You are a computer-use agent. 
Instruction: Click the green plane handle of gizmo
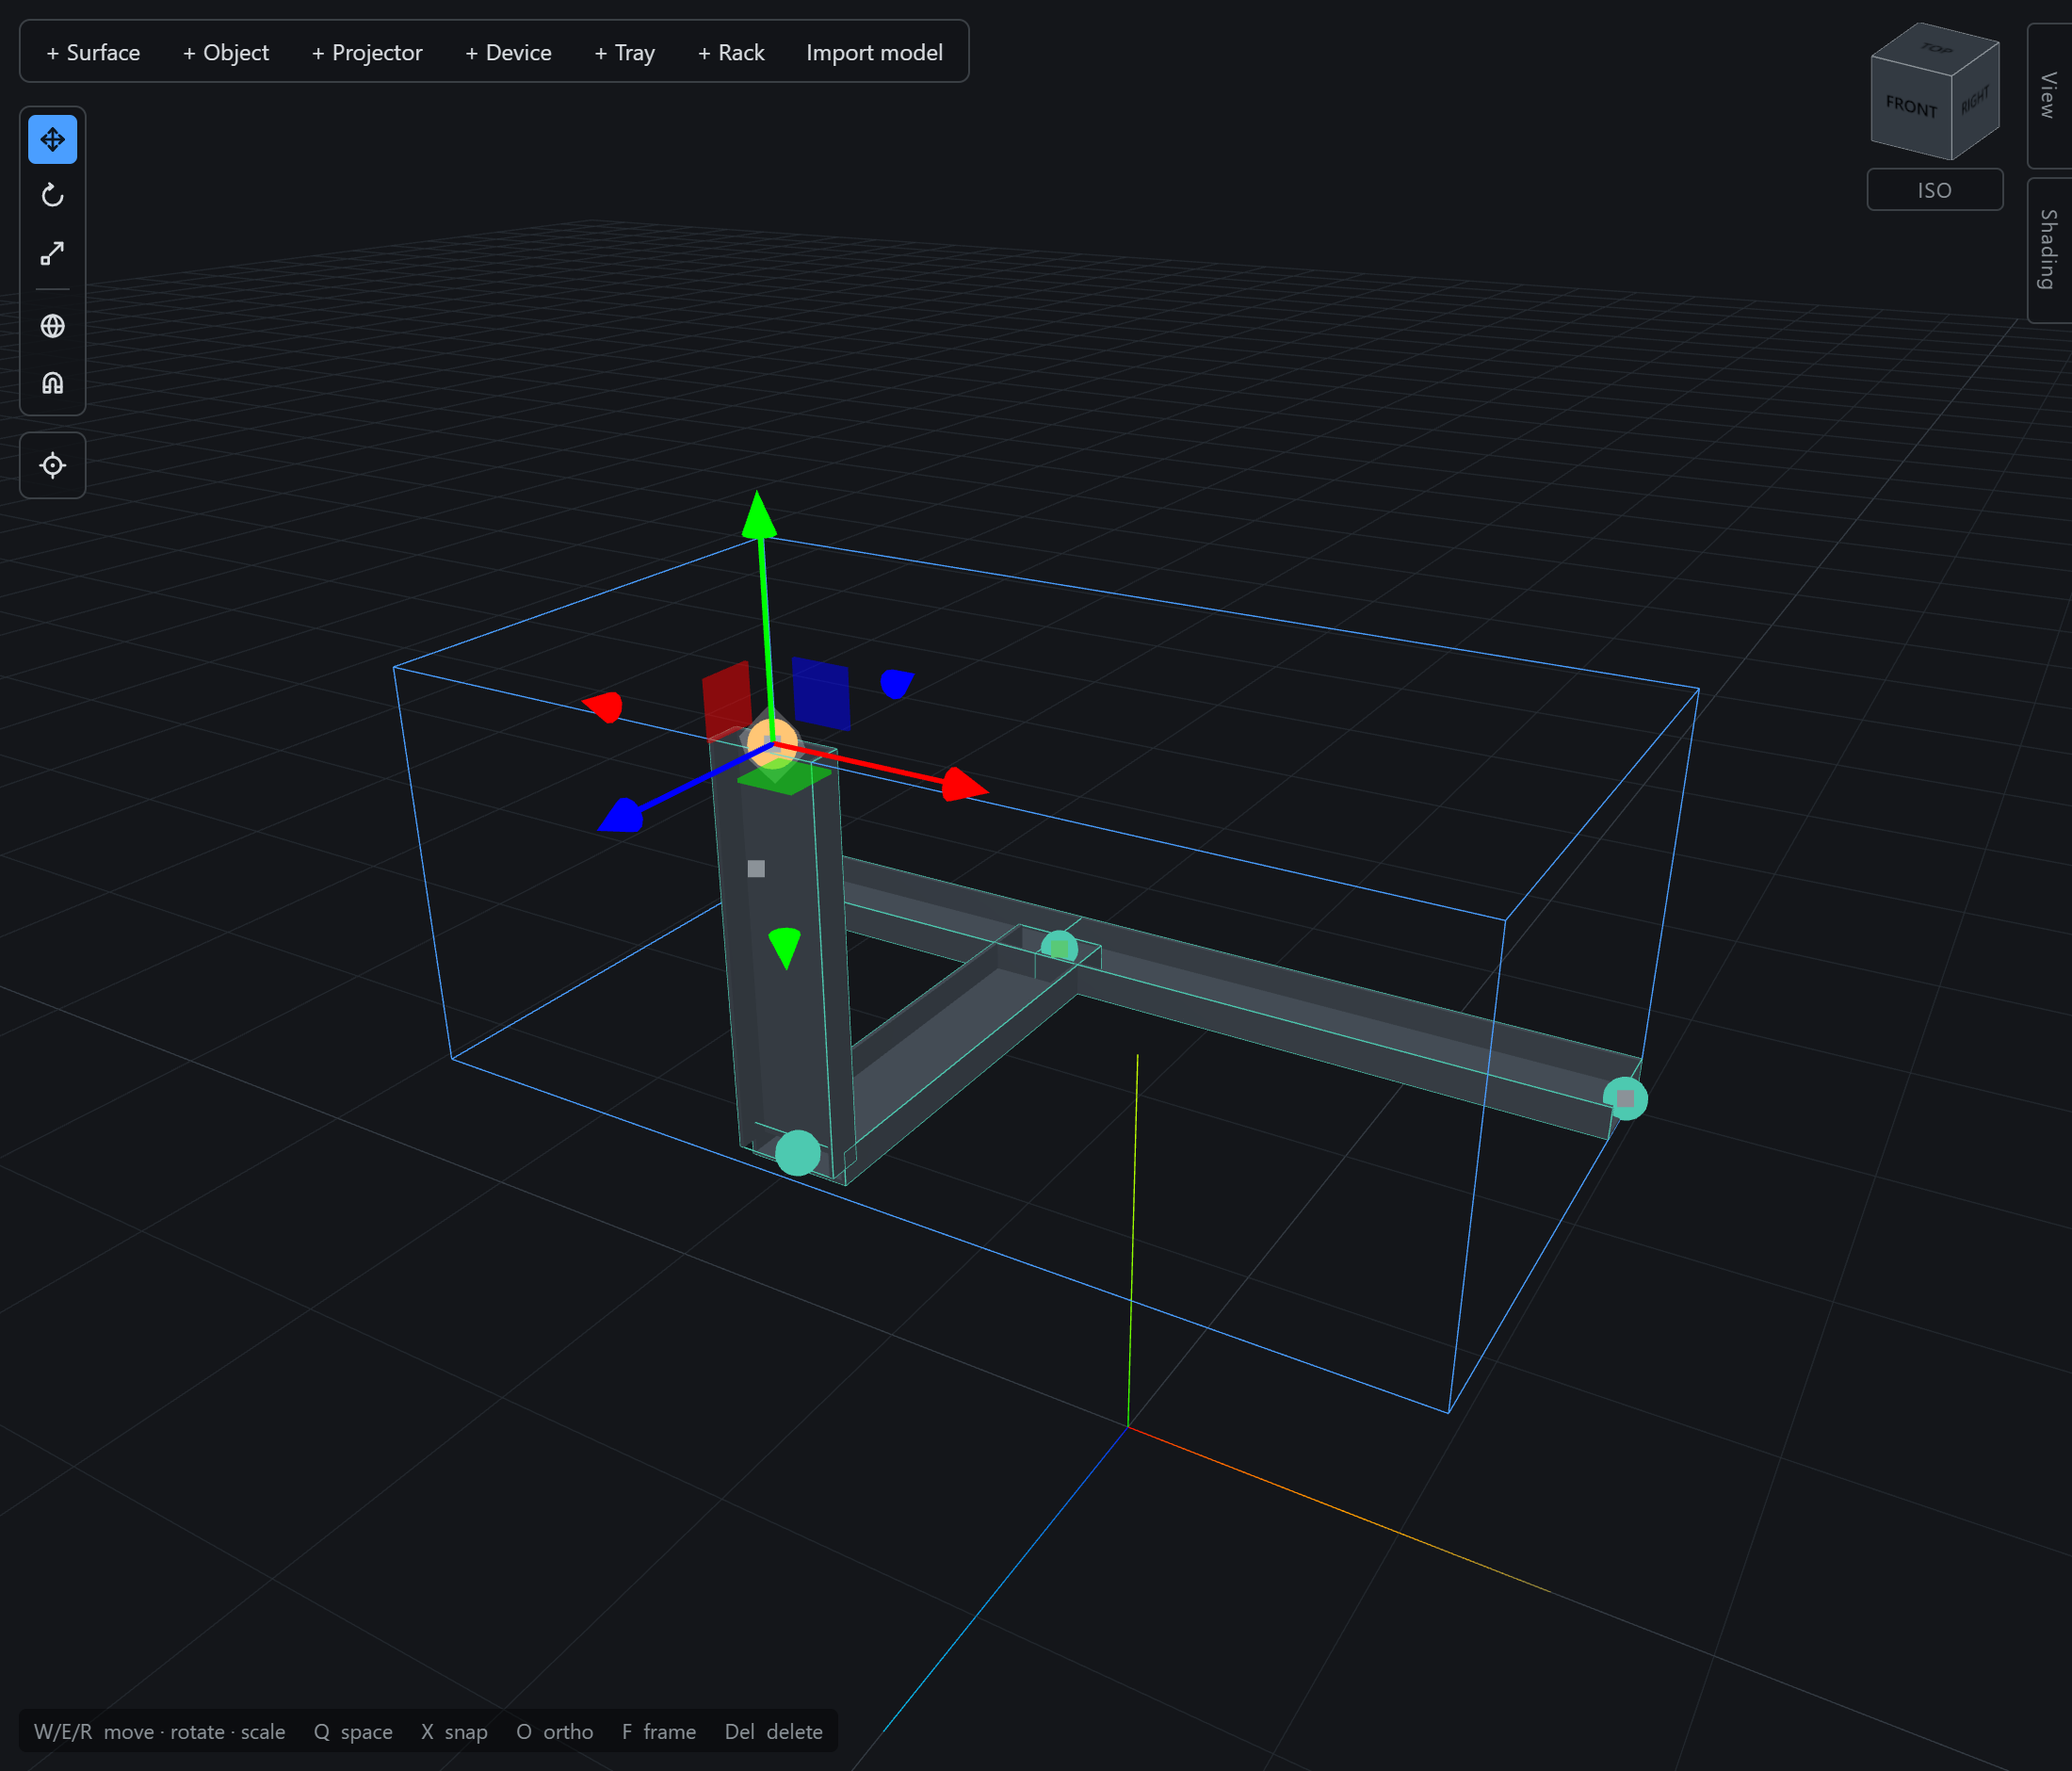pos(784,777)
